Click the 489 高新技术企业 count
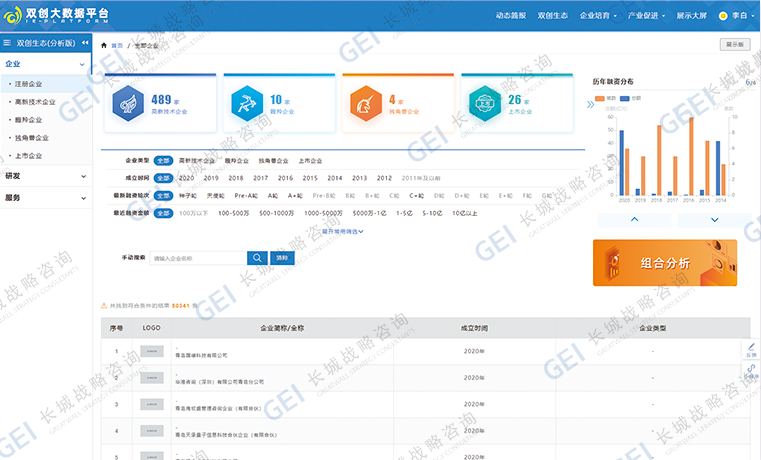761x460 pixels. [161, 99]
